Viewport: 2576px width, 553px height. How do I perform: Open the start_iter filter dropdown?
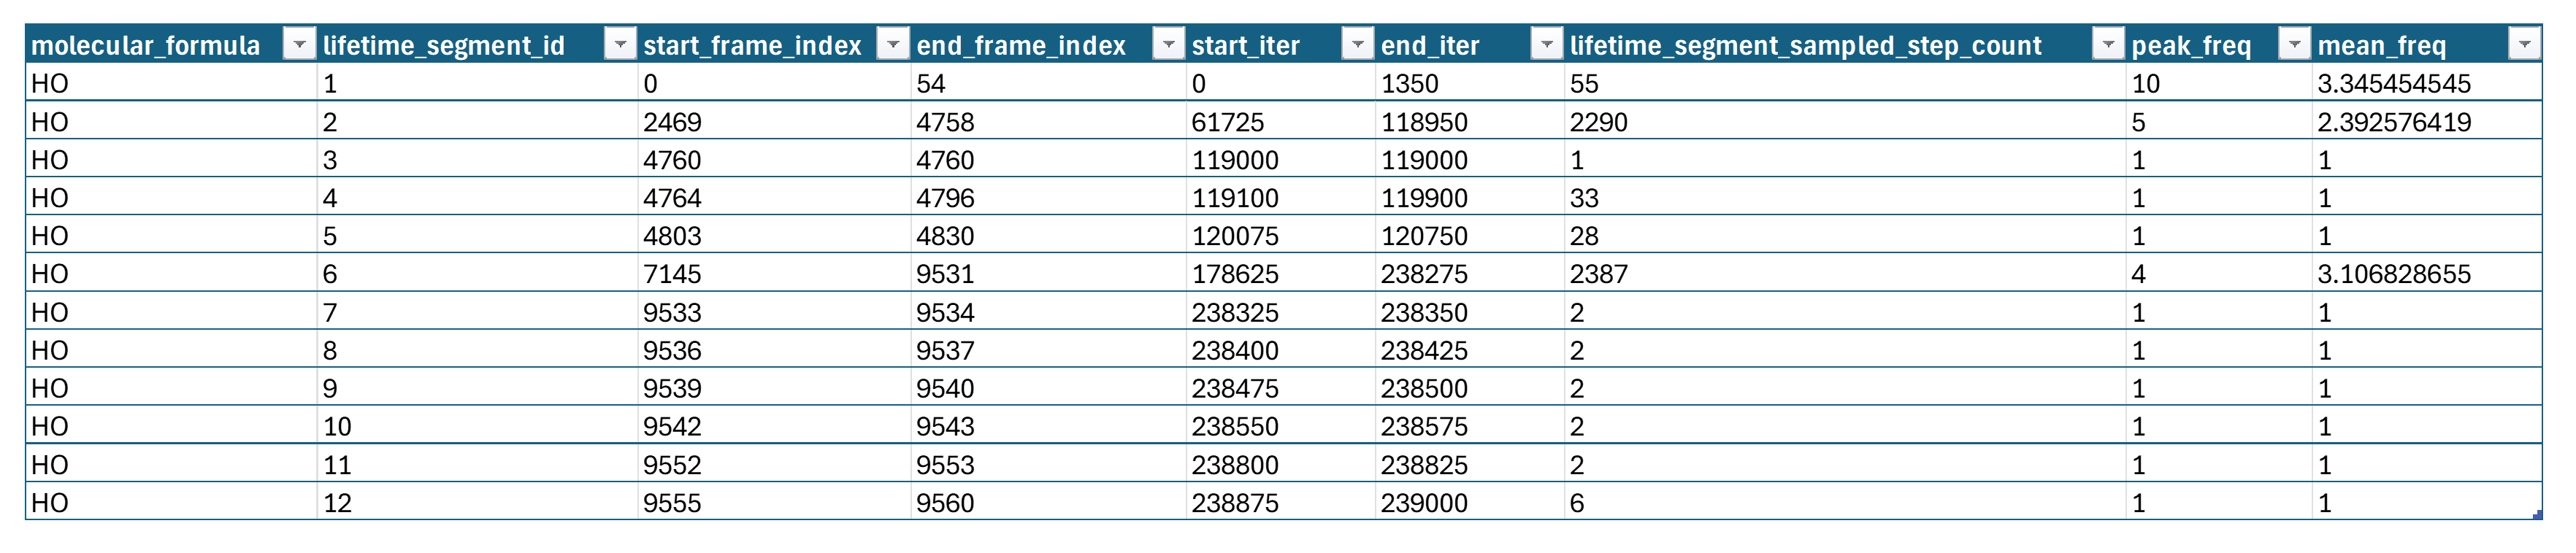tap(1357, 45)
